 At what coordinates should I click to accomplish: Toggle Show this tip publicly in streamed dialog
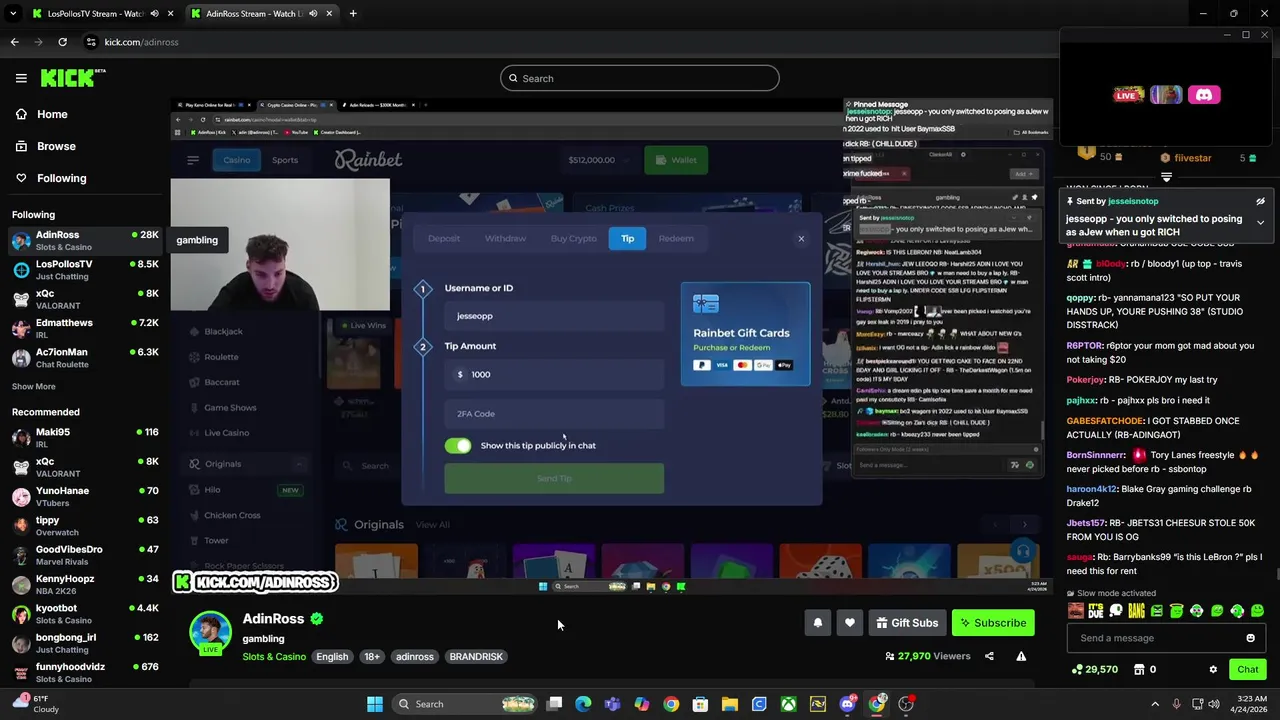pos(458,446)
